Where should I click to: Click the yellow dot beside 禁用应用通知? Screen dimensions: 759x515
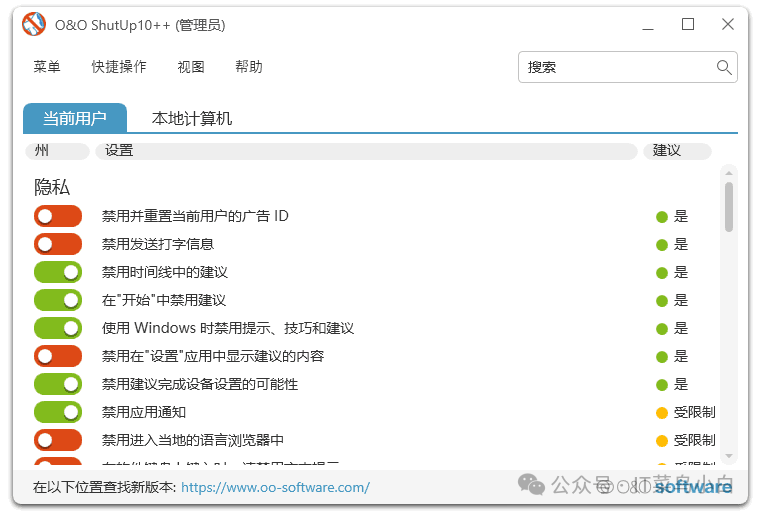[662, 413]
